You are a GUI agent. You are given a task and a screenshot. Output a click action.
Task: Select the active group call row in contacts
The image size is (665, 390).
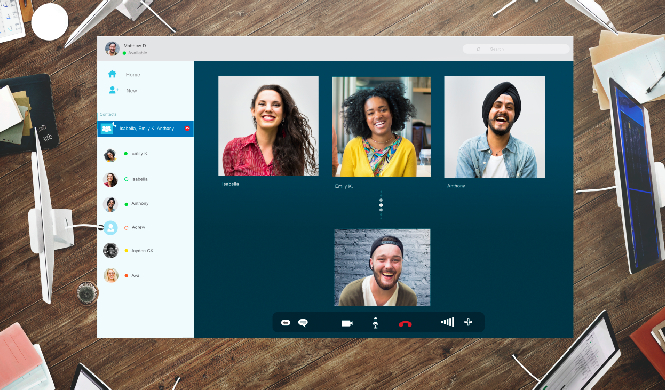point(145,128)
